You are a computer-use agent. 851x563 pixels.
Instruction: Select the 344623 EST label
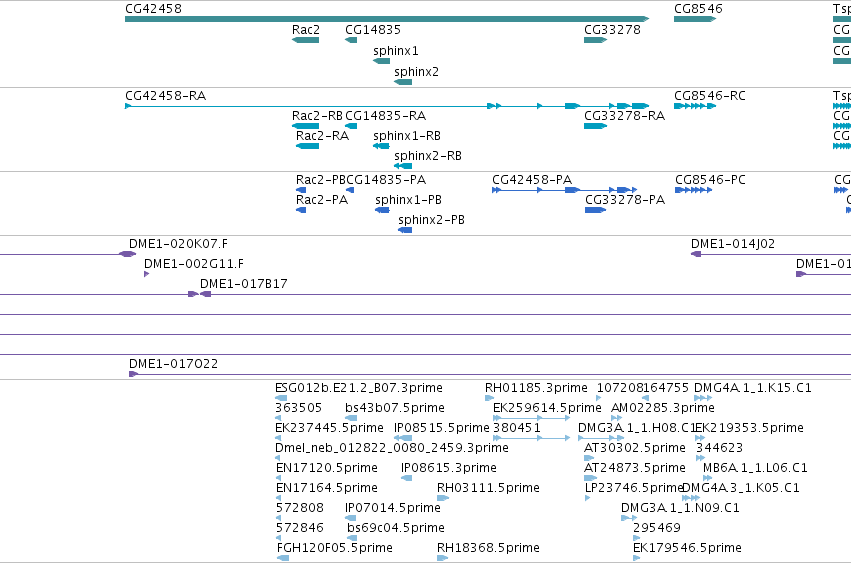coord(720,448)
